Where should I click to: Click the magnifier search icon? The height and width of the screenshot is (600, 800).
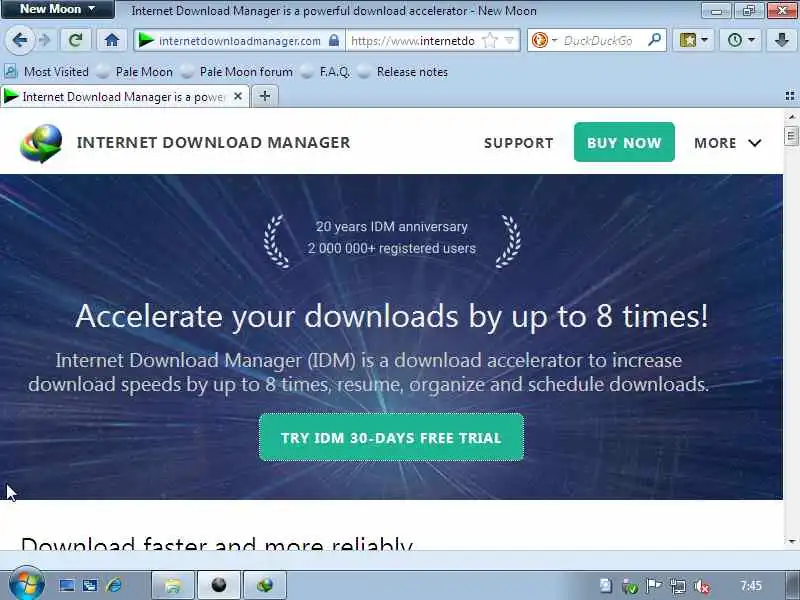655,39
